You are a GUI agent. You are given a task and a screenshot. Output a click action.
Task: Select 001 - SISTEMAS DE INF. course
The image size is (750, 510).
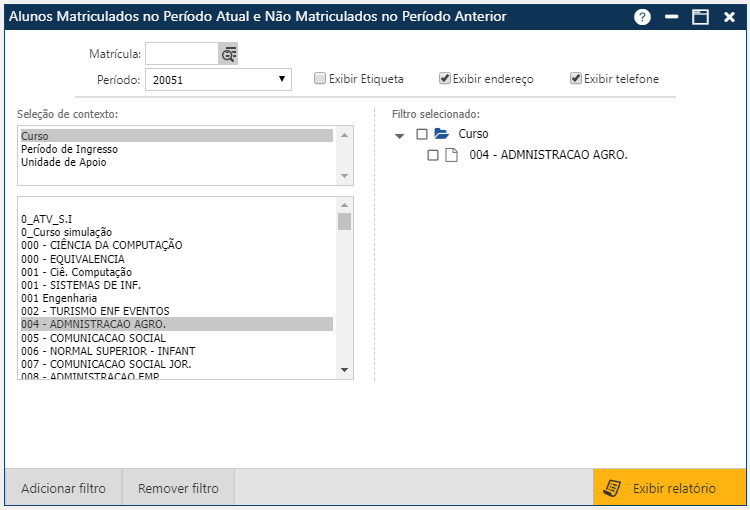176,285
